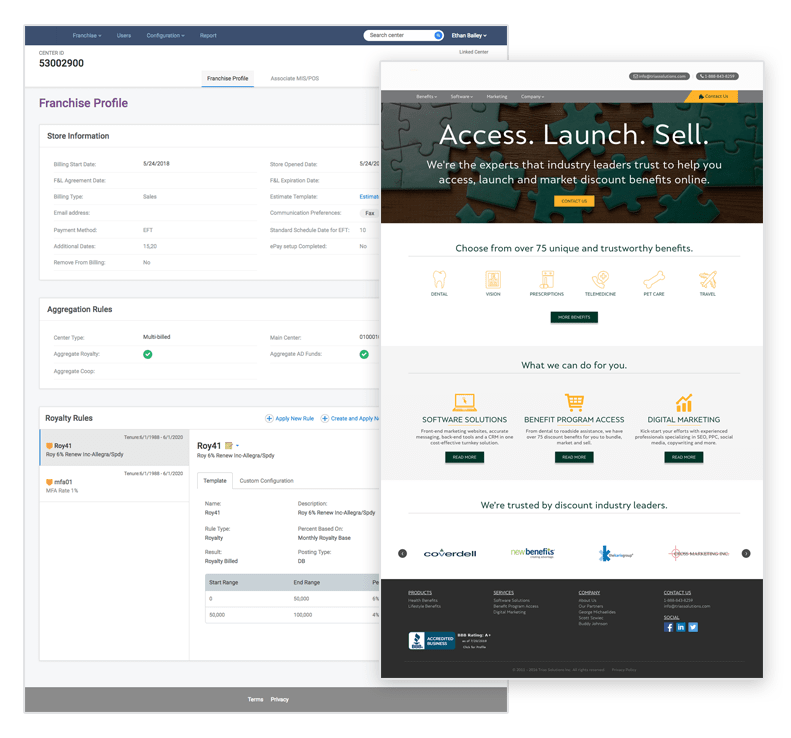Select the mfa01 MFA Rate rule row
Viewport: 791px width, 738px height.
[x=115, y=483]
